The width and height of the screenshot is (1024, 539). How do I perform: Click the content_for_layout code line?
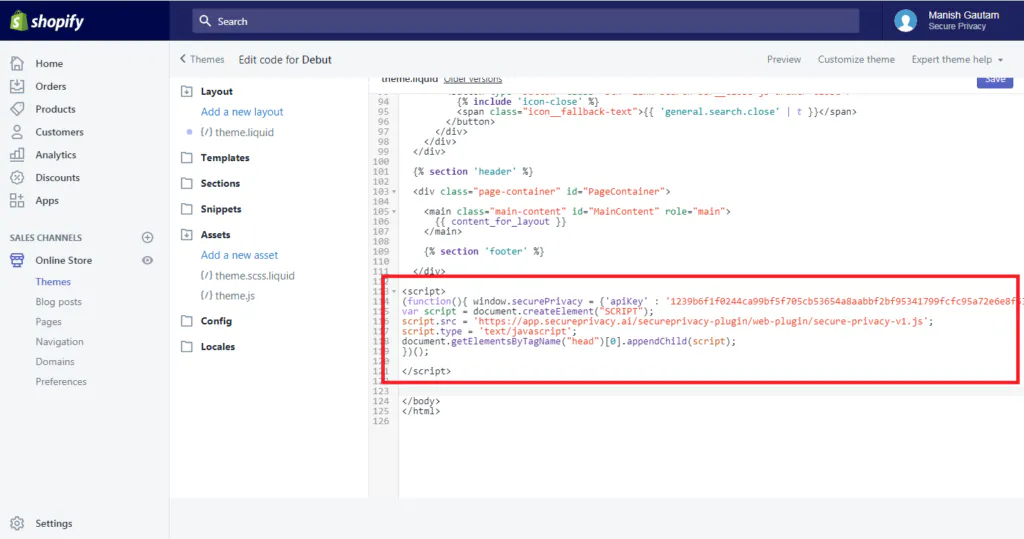pos(500,221)
